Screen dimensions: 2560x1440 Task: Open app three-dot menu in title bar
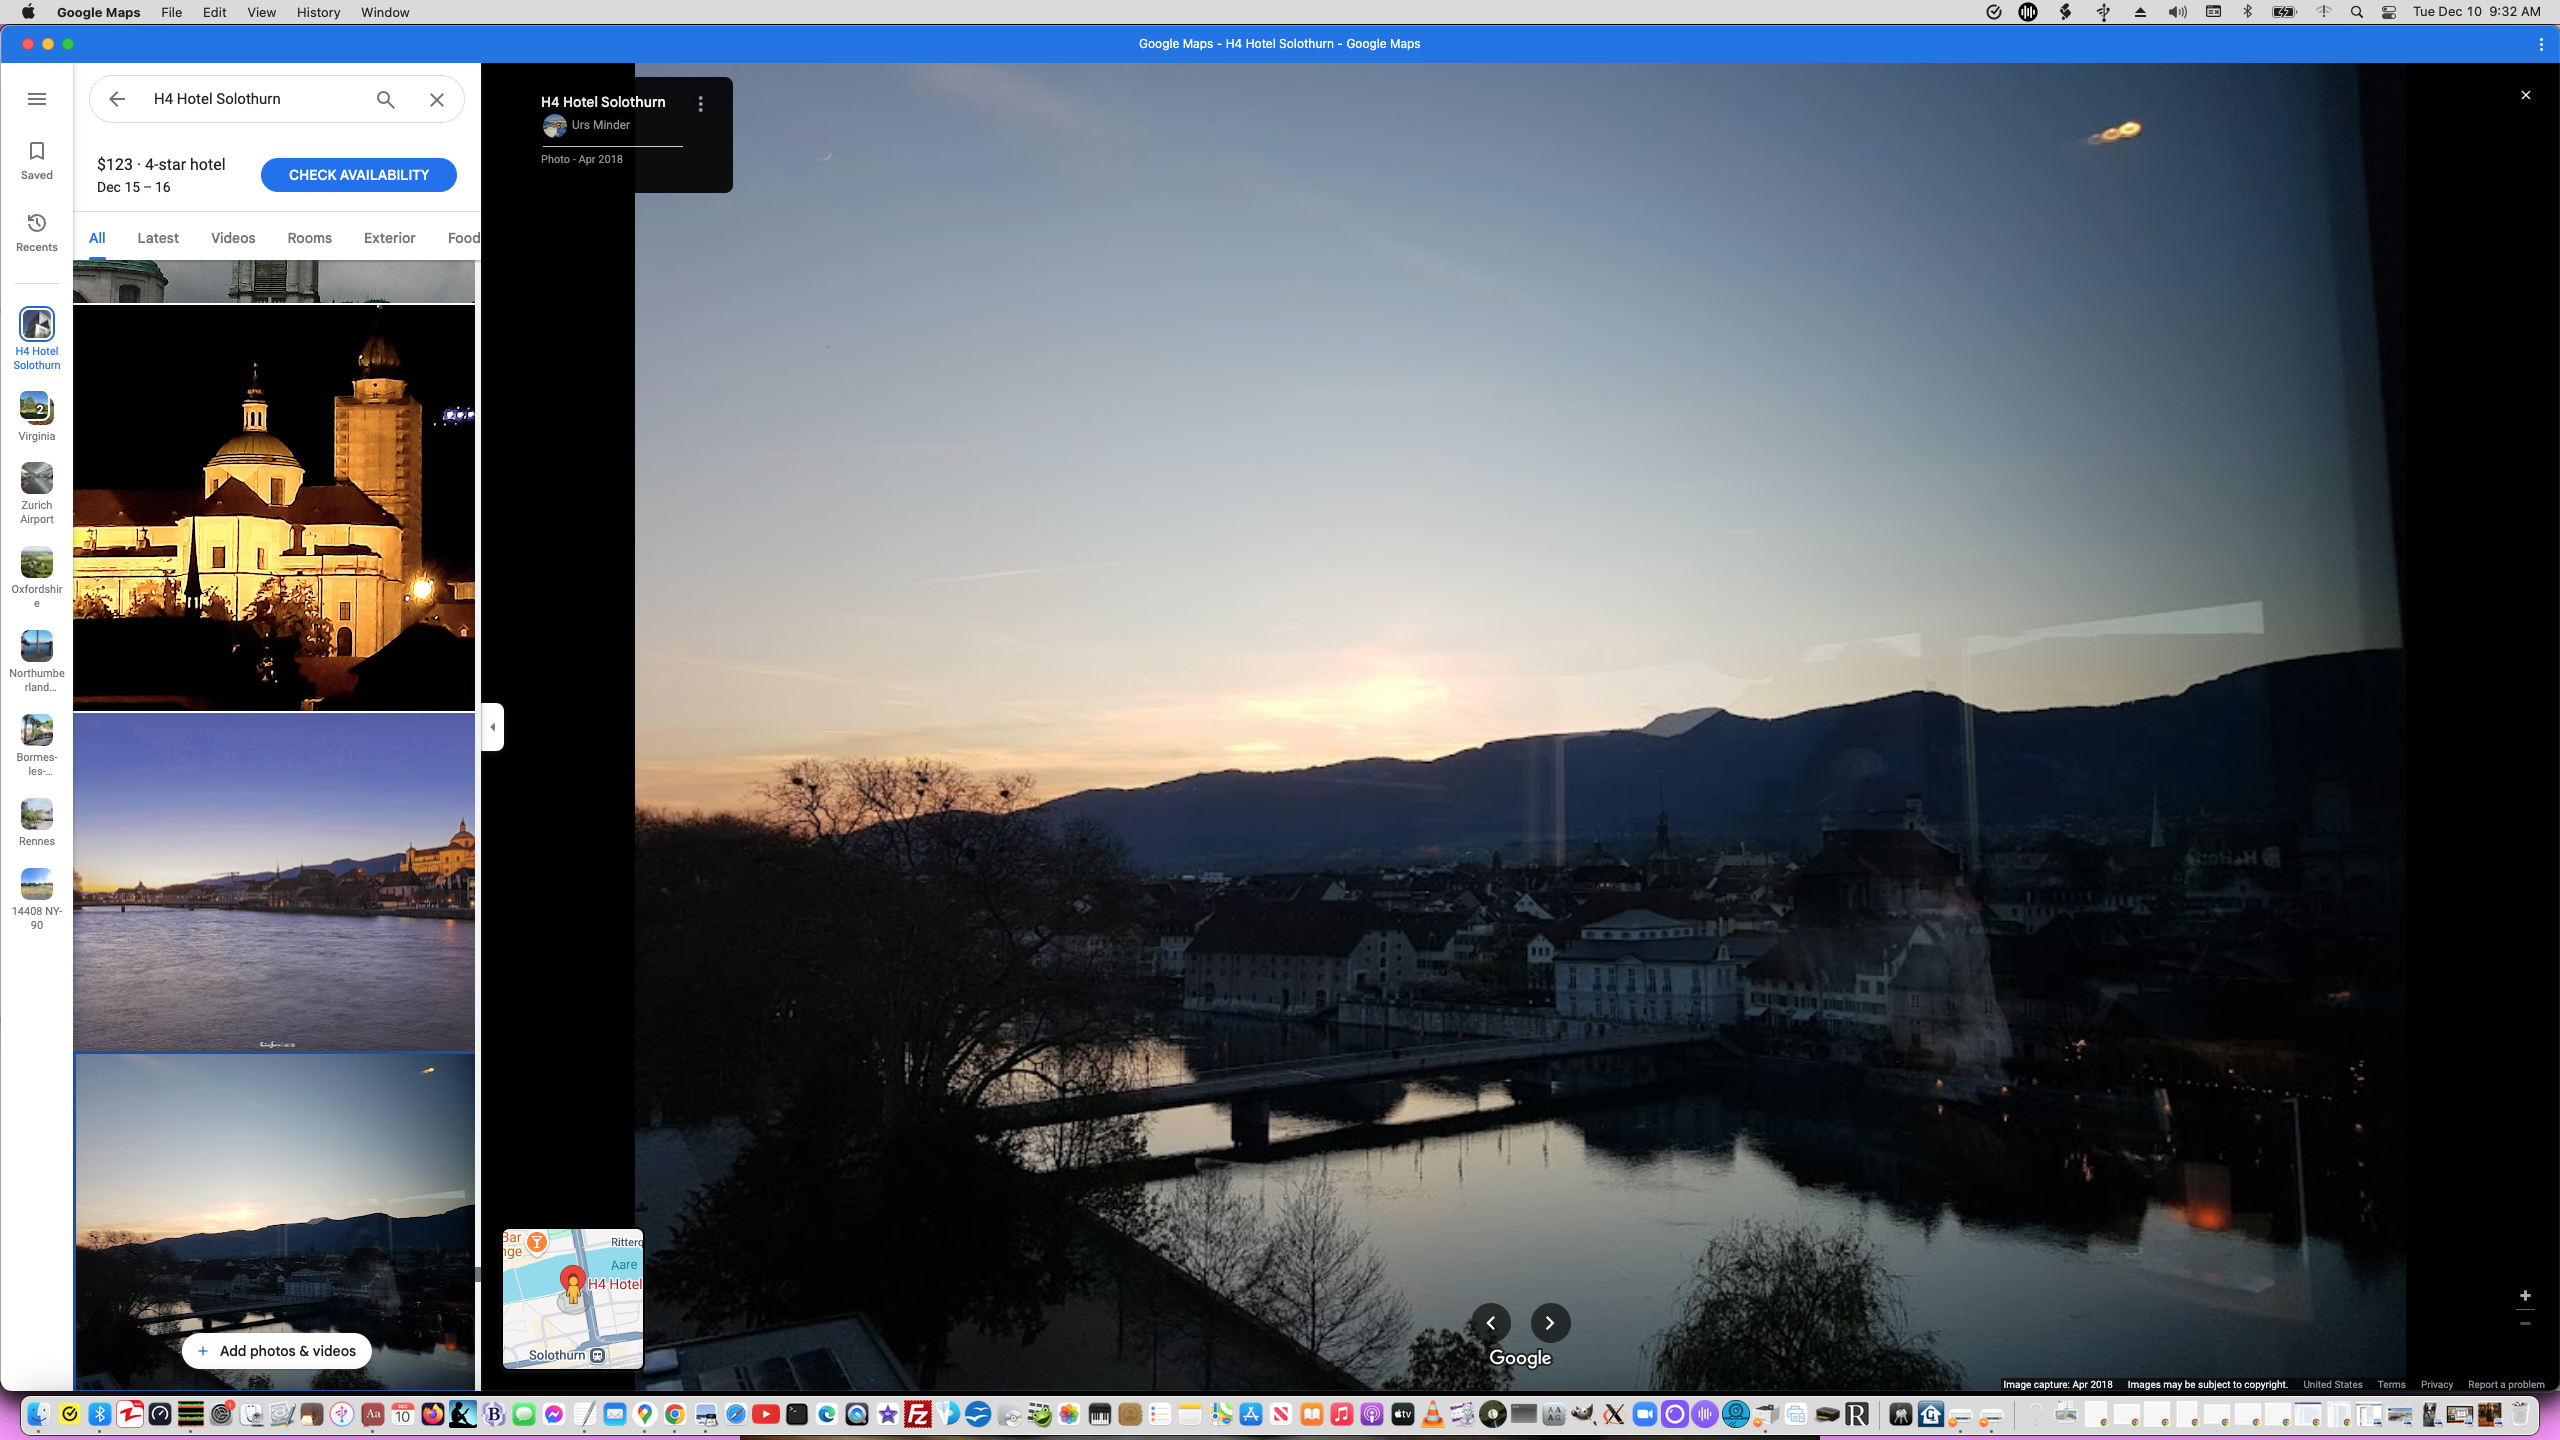2541,44
